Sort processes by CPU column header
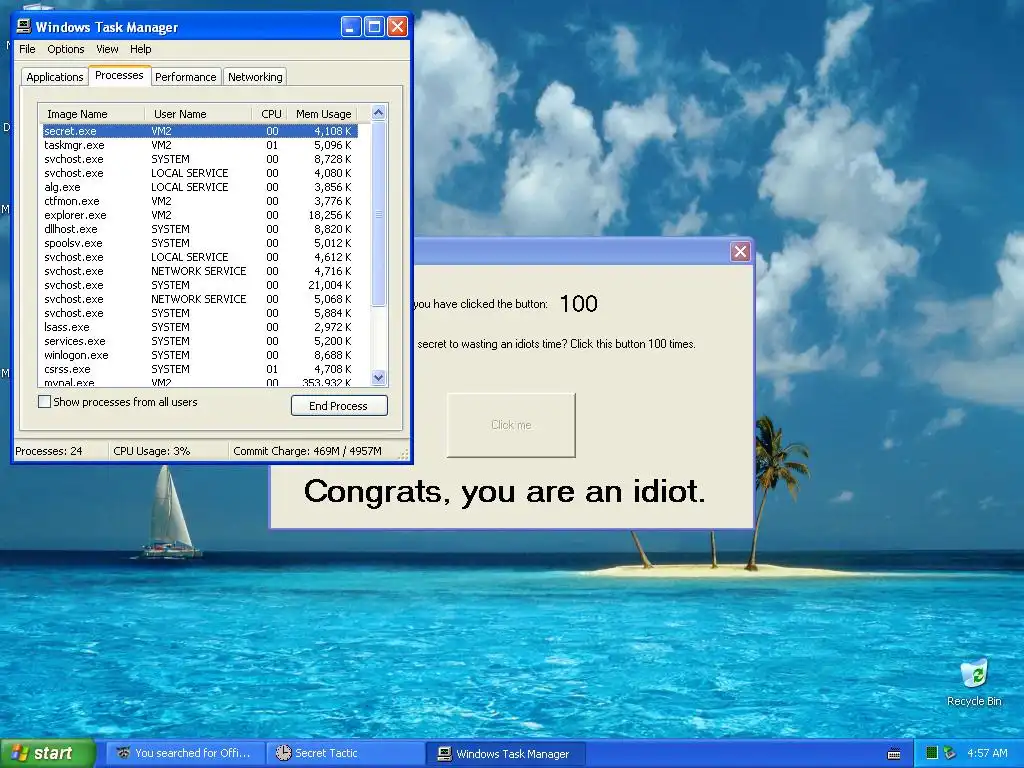 coord(270,114)
